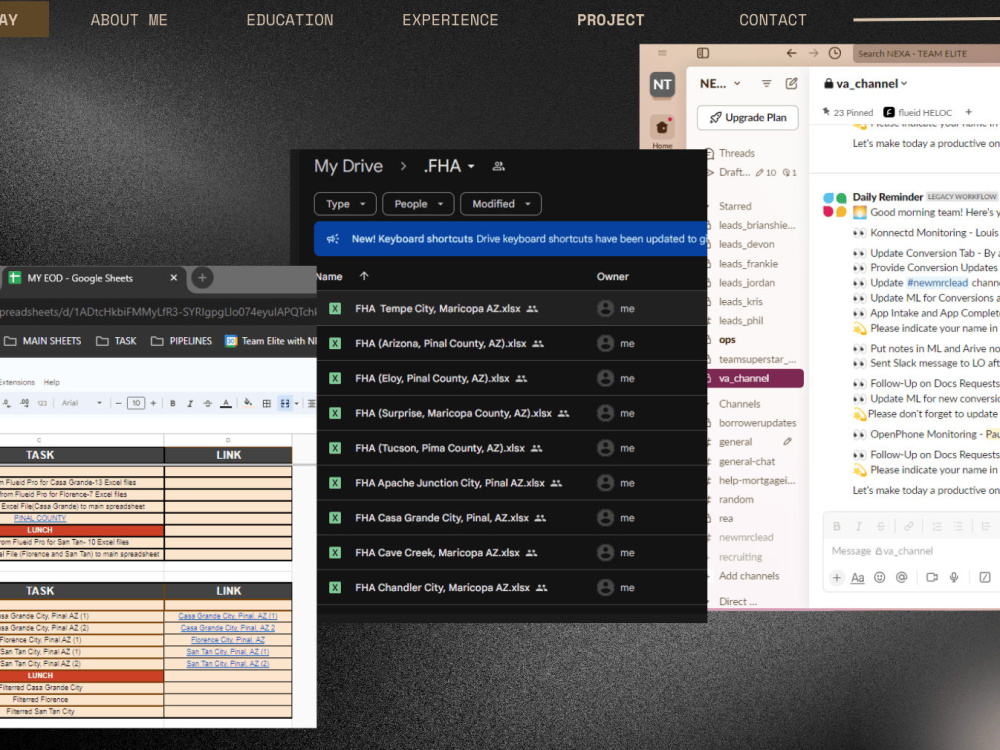1000x750 pixels.
Task: Open the 23 Pinned items
Action: 848,112
